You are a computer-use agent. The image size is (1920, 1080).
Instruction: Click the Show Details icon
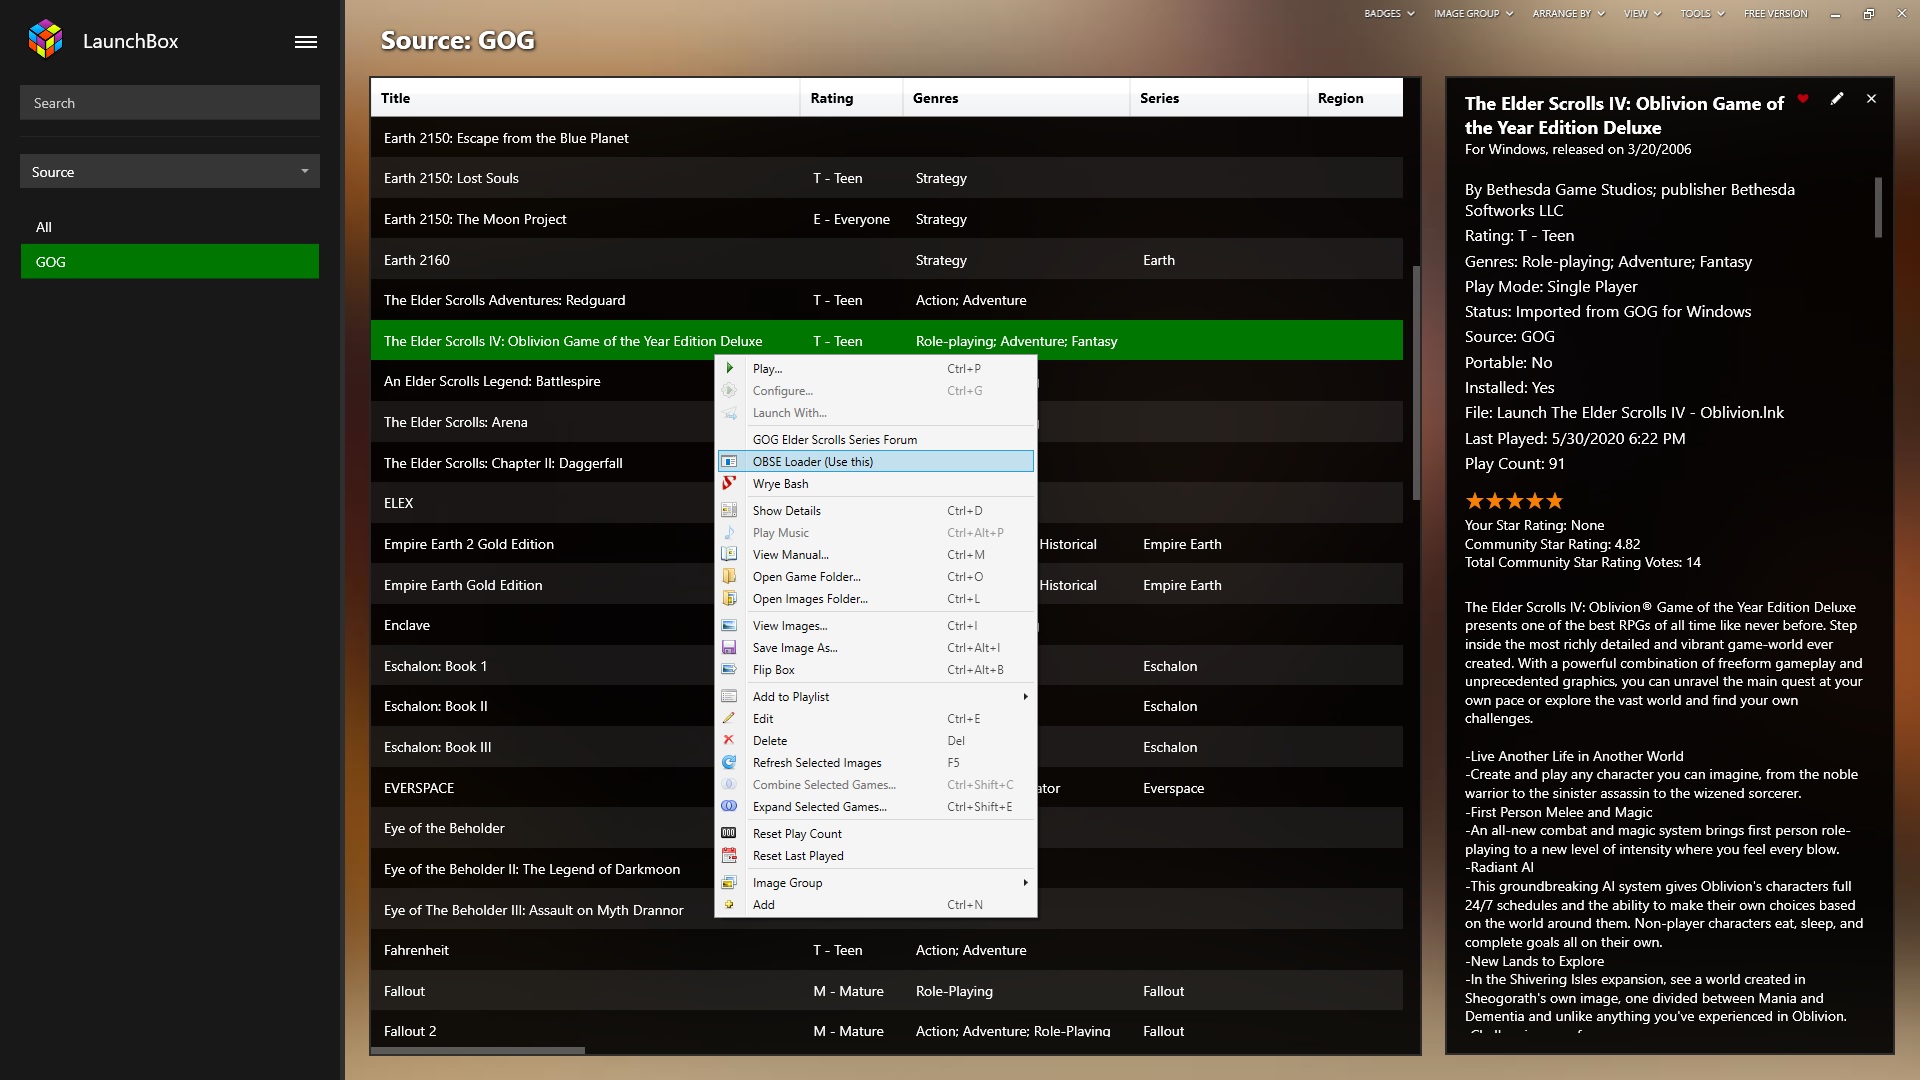729,510
